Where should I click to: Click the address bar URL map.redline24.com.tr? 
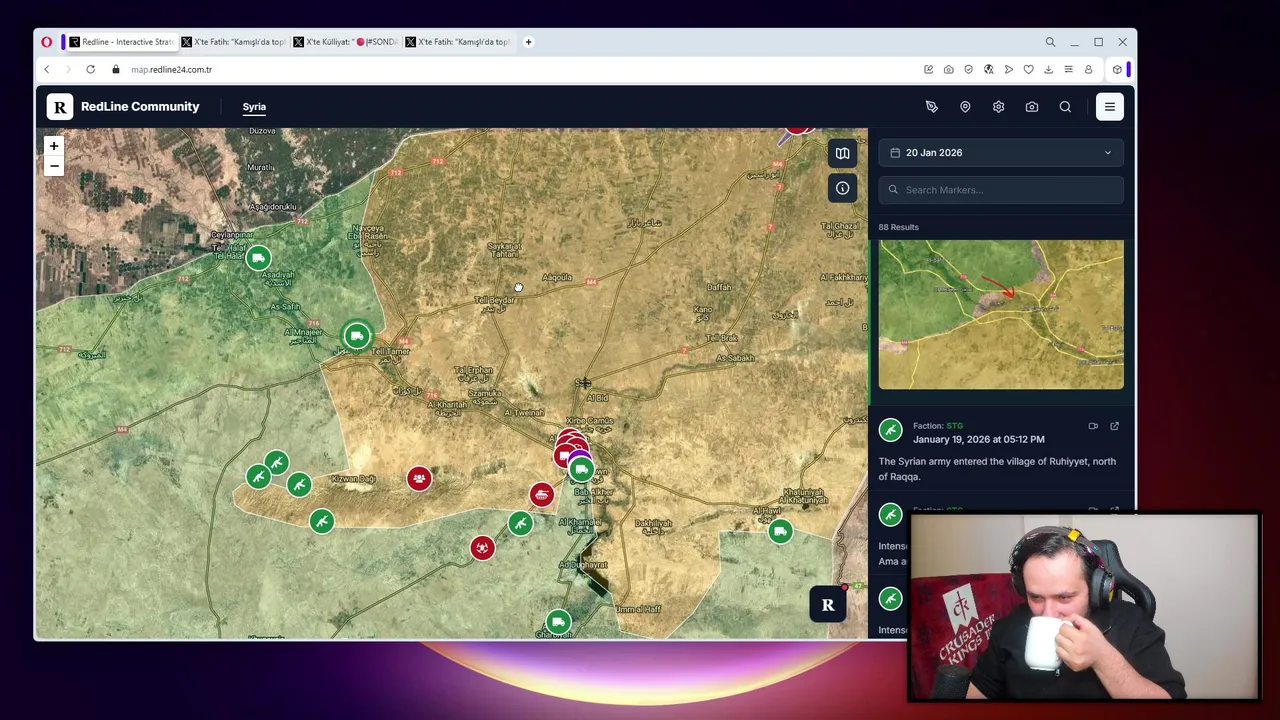(171, 70)
